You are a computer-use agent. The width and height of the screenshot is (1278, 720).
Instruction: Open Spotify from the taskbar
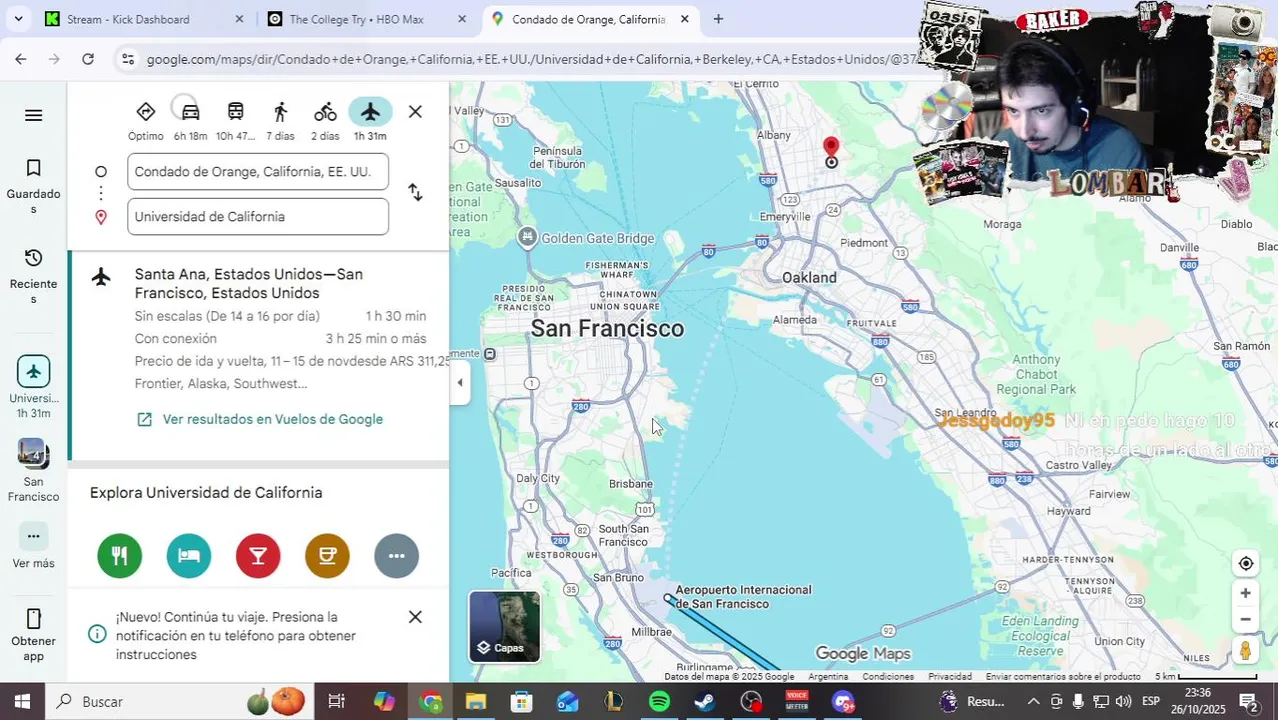[x=659, y=702]
